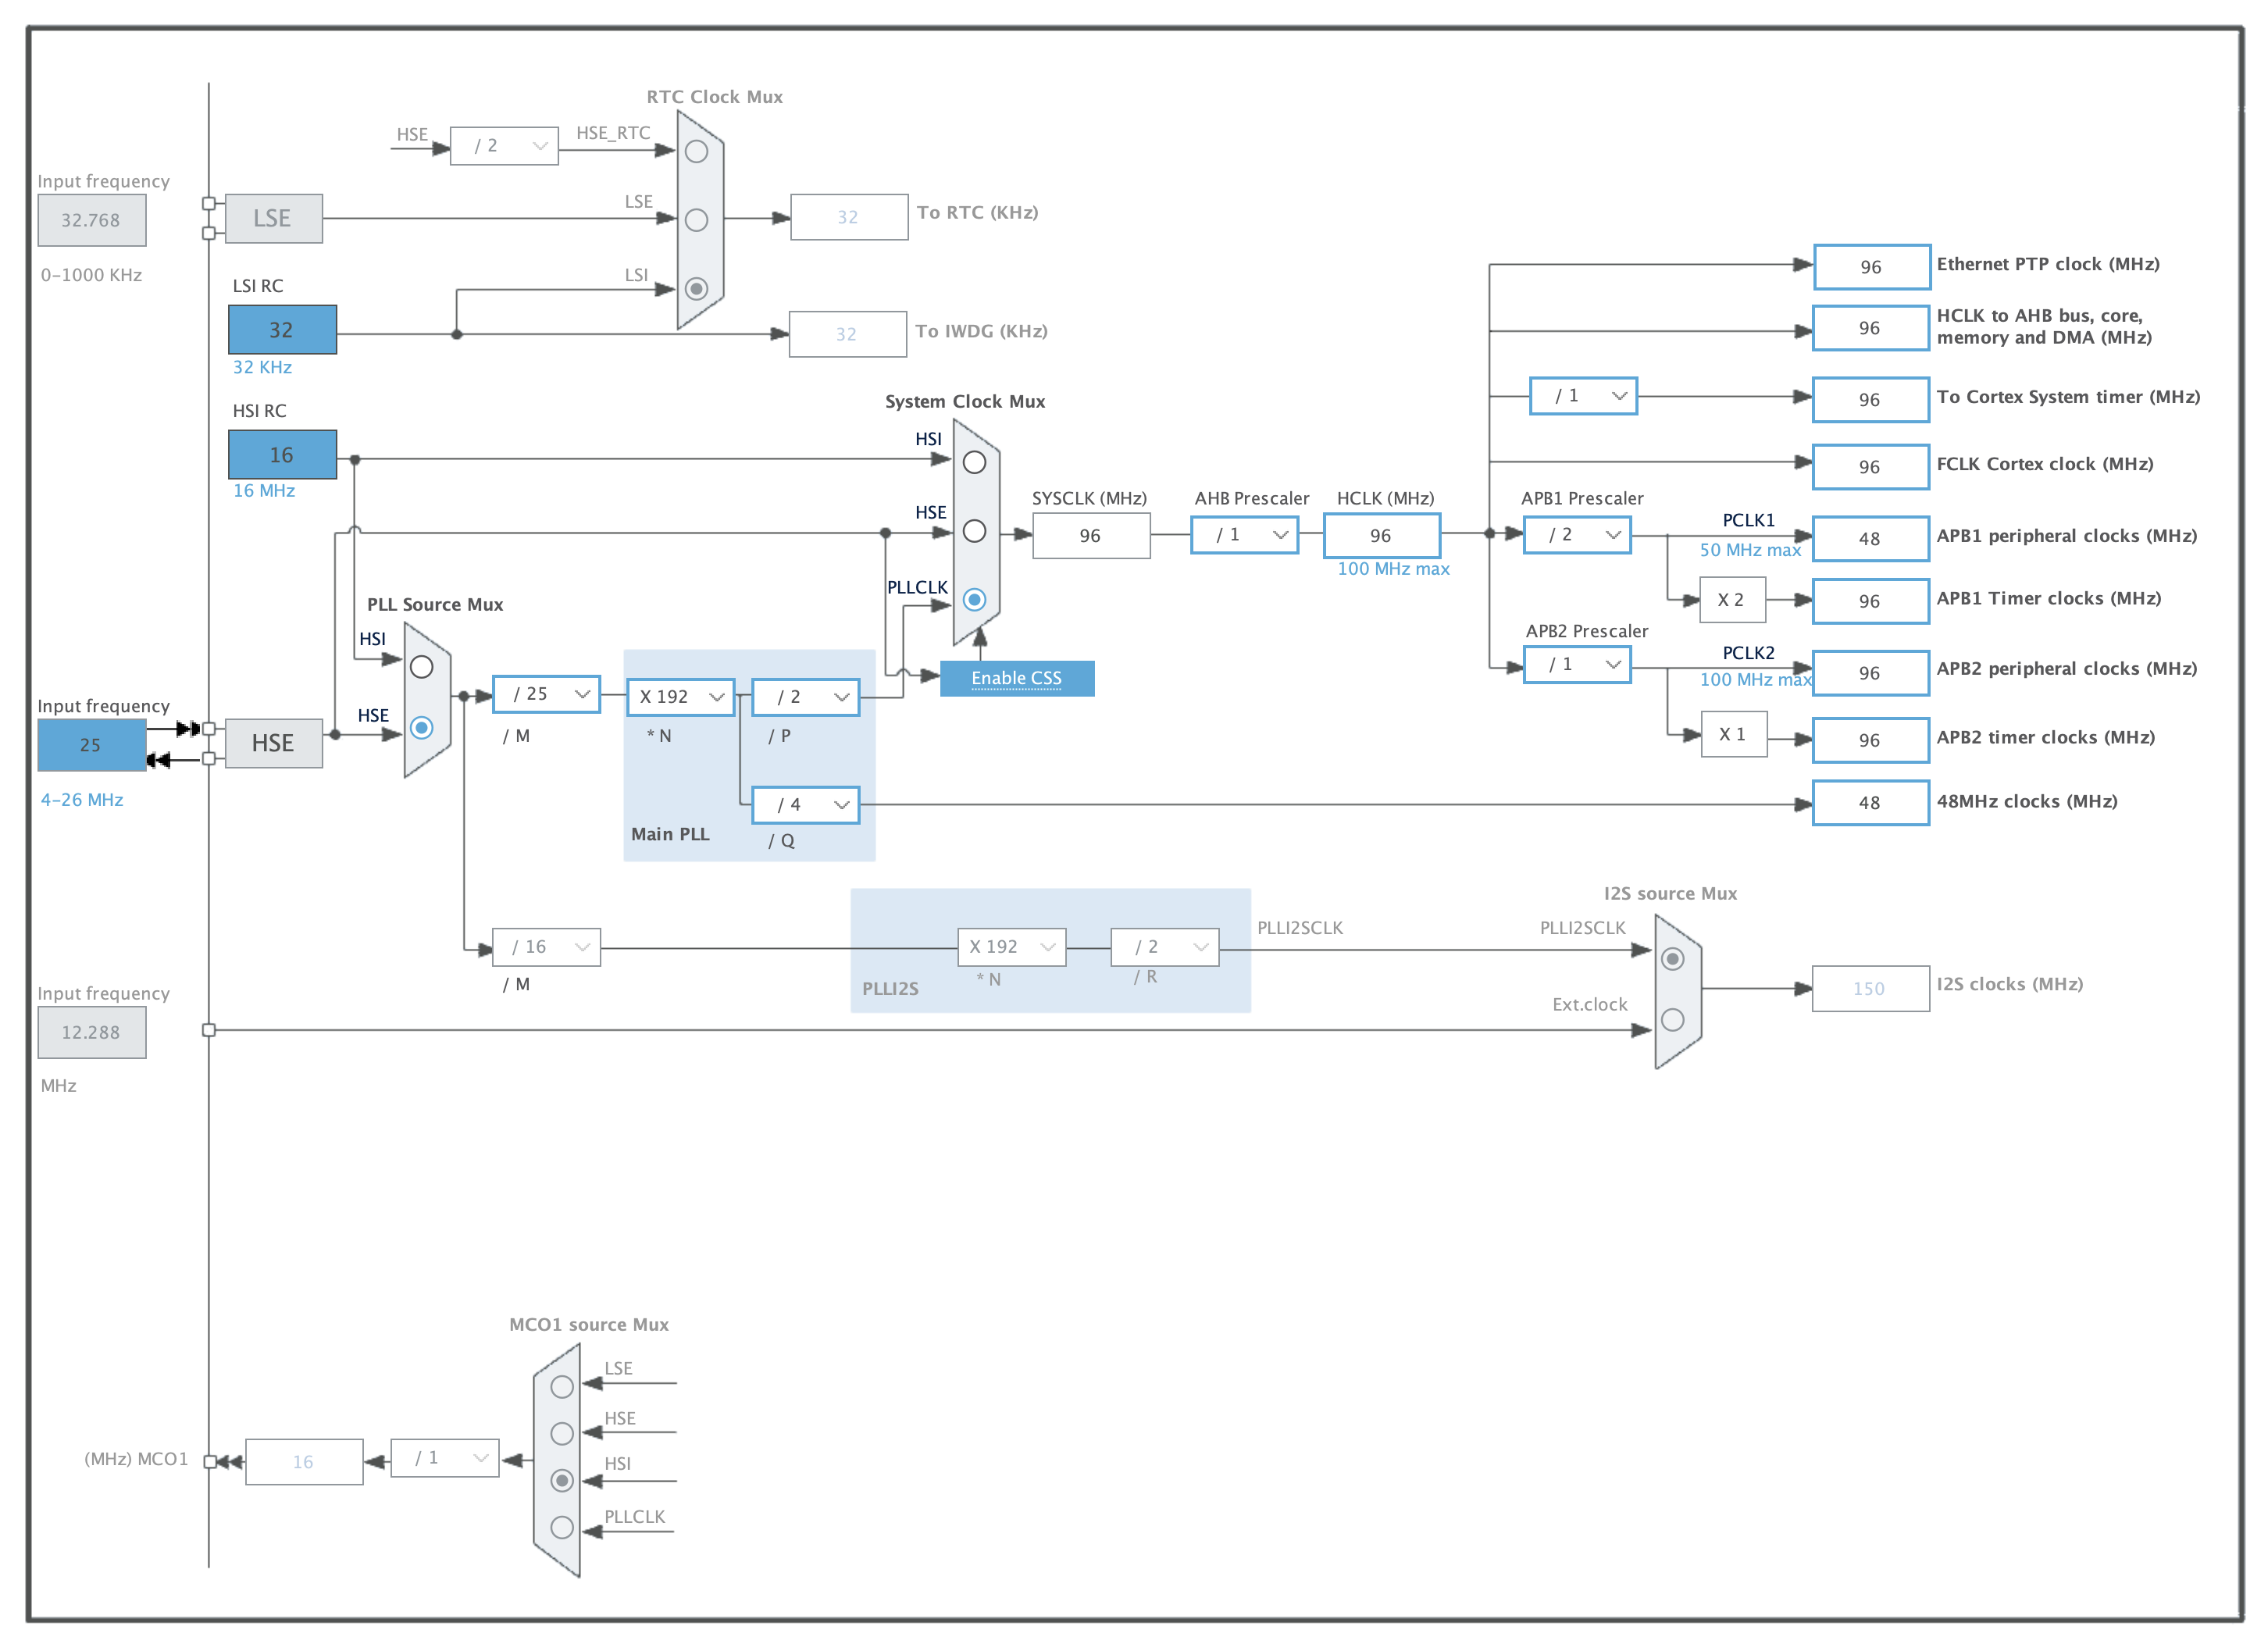
Task: Click the APB1 Timer clocks value box
Action: (x=1871, y=602)
